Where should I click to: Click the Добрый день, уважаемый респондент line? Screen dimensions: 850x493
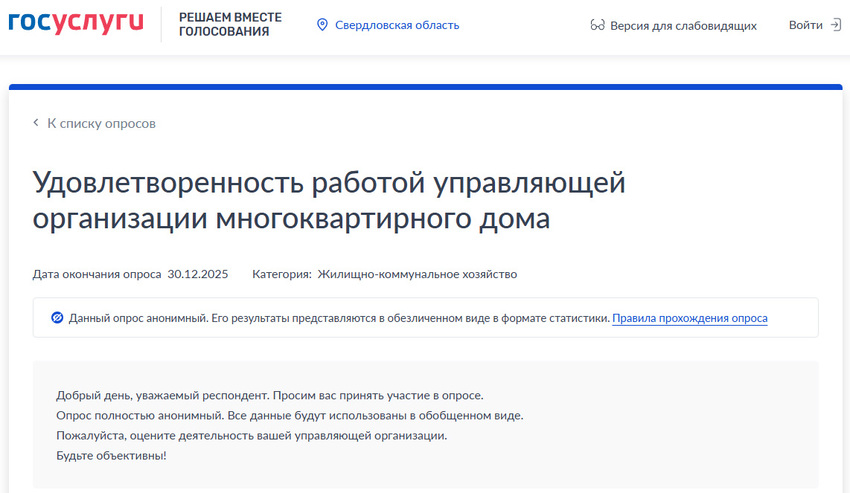point(270,395)
